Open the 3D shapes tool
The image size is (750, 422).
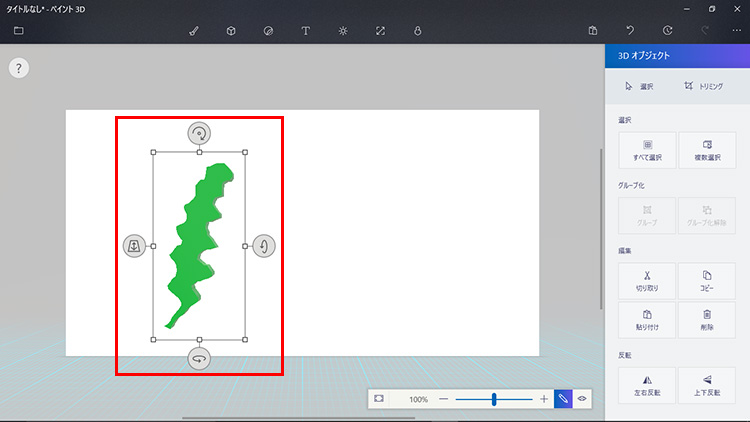point(231,30)
